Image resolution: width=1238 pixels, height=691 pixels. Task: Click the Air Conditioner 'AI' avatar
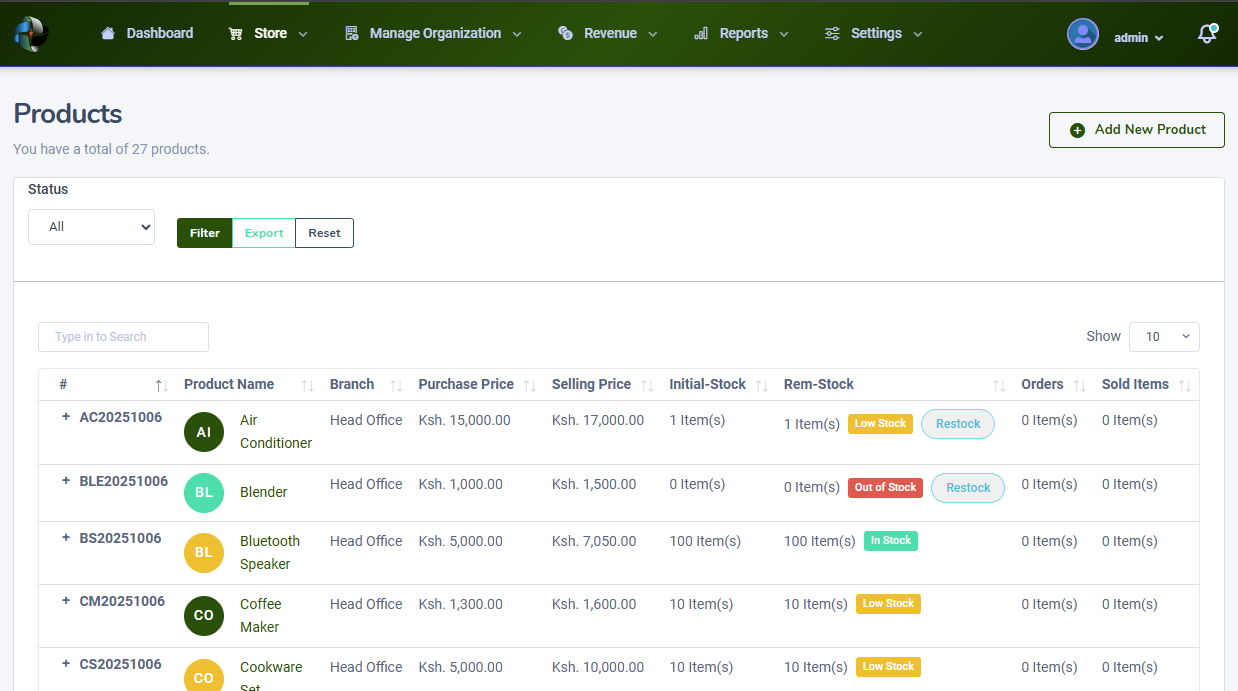[204, 432]
